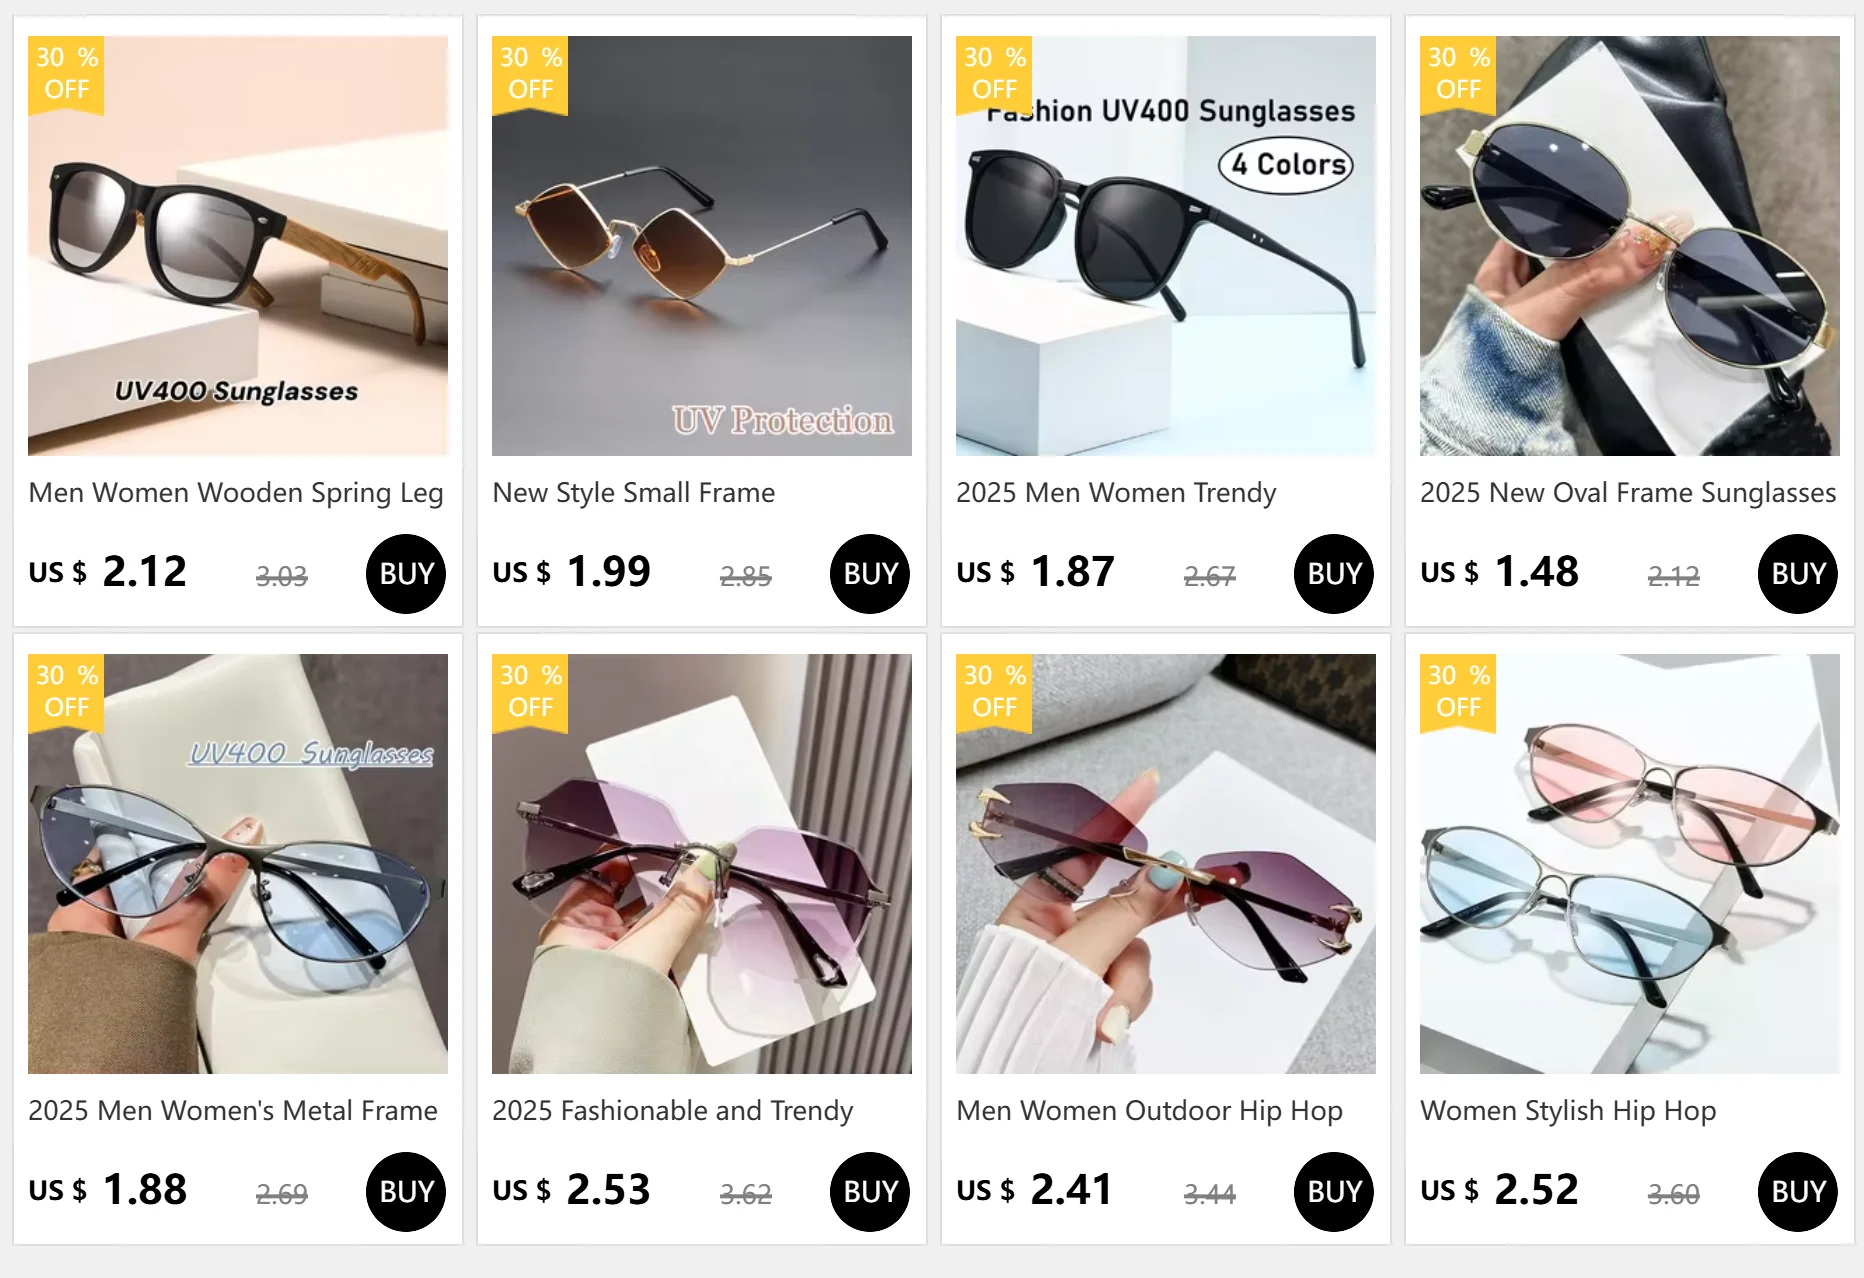Click BUY for New Style Small Frame
This screenshot has width=1864, height=1278.
[870, 574]
